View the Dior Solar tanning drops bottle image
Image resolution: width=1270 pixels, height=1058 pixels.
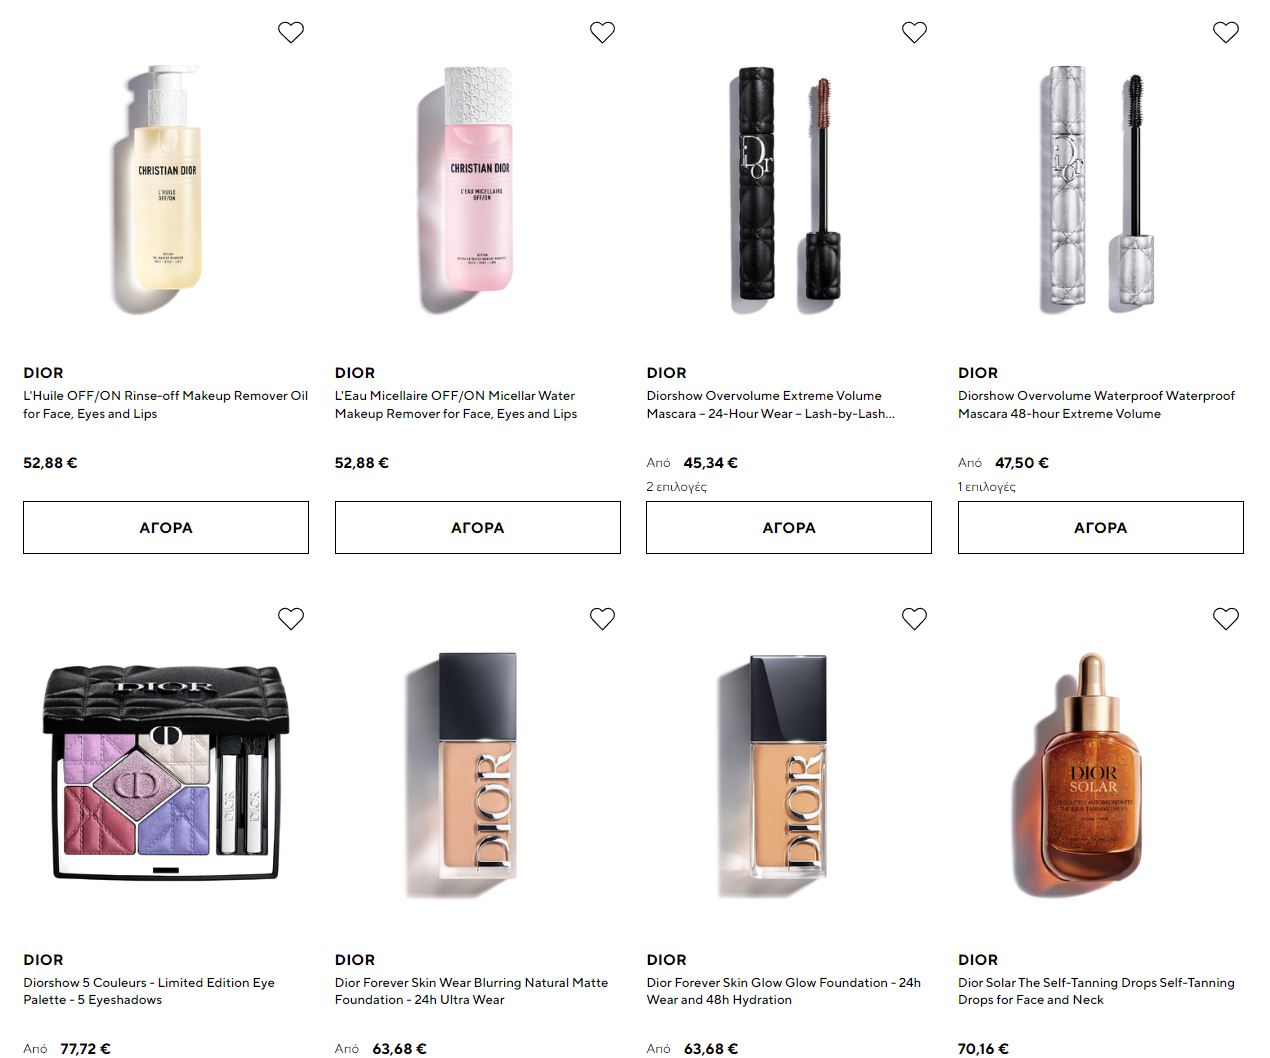(x=1092, y=772)
